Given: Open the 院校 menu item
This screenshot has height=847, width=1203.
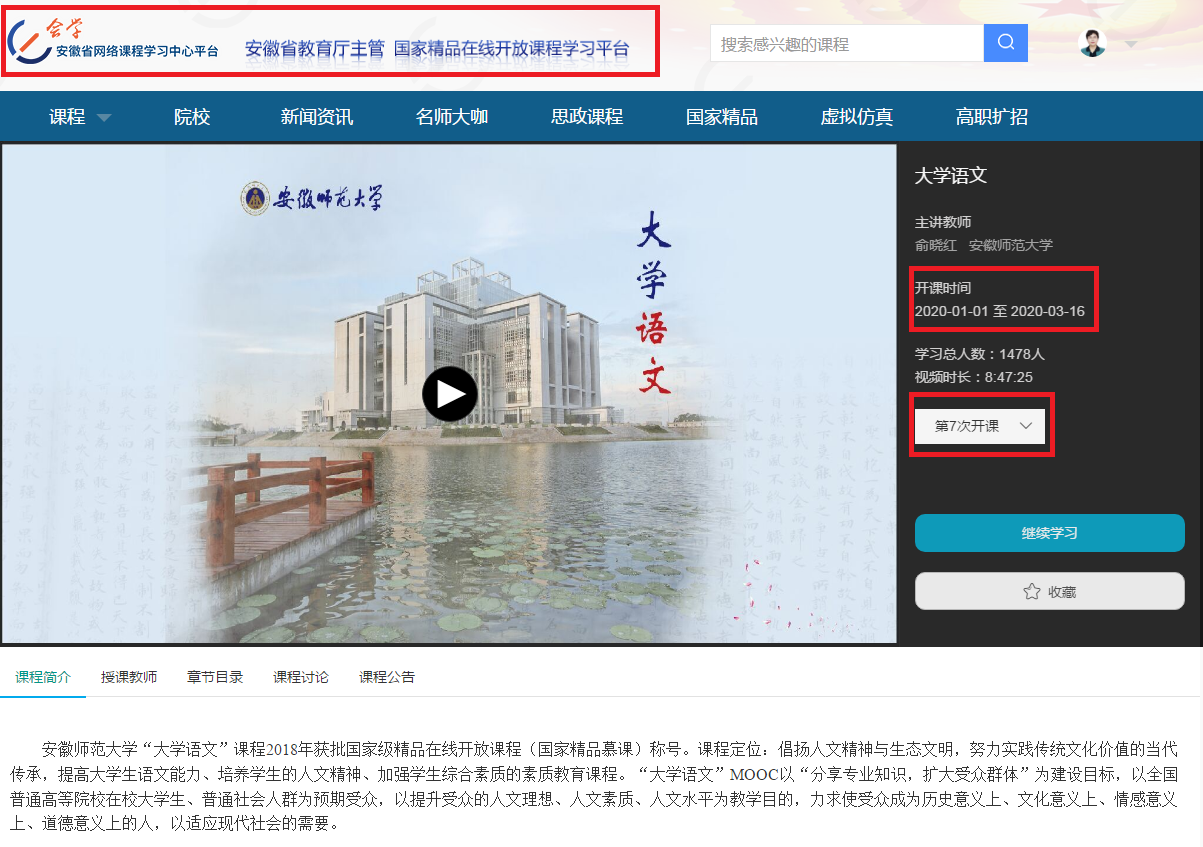Looking at the screenshot, I should pos(192,117).
